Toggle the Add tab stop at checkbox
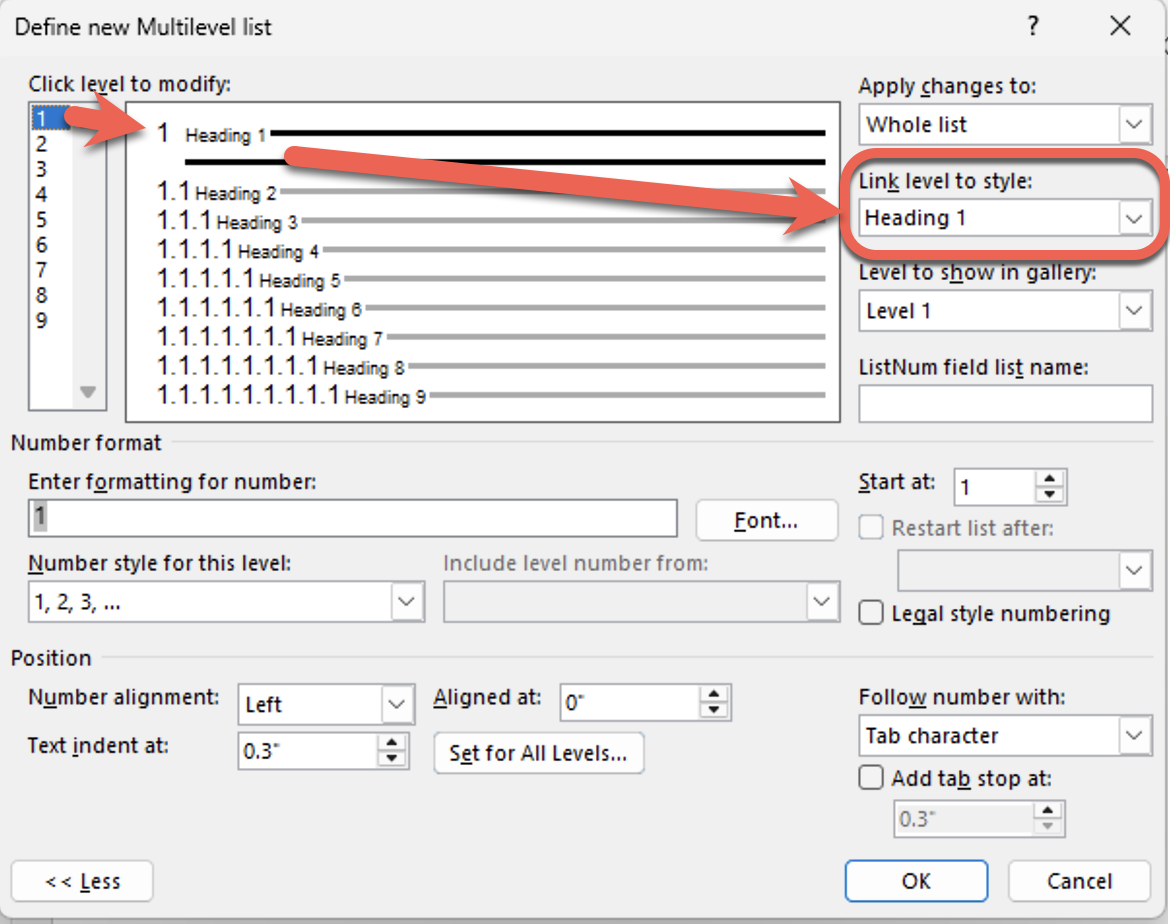This screenshot has width=1170, height=924. (x=872, y=778)
